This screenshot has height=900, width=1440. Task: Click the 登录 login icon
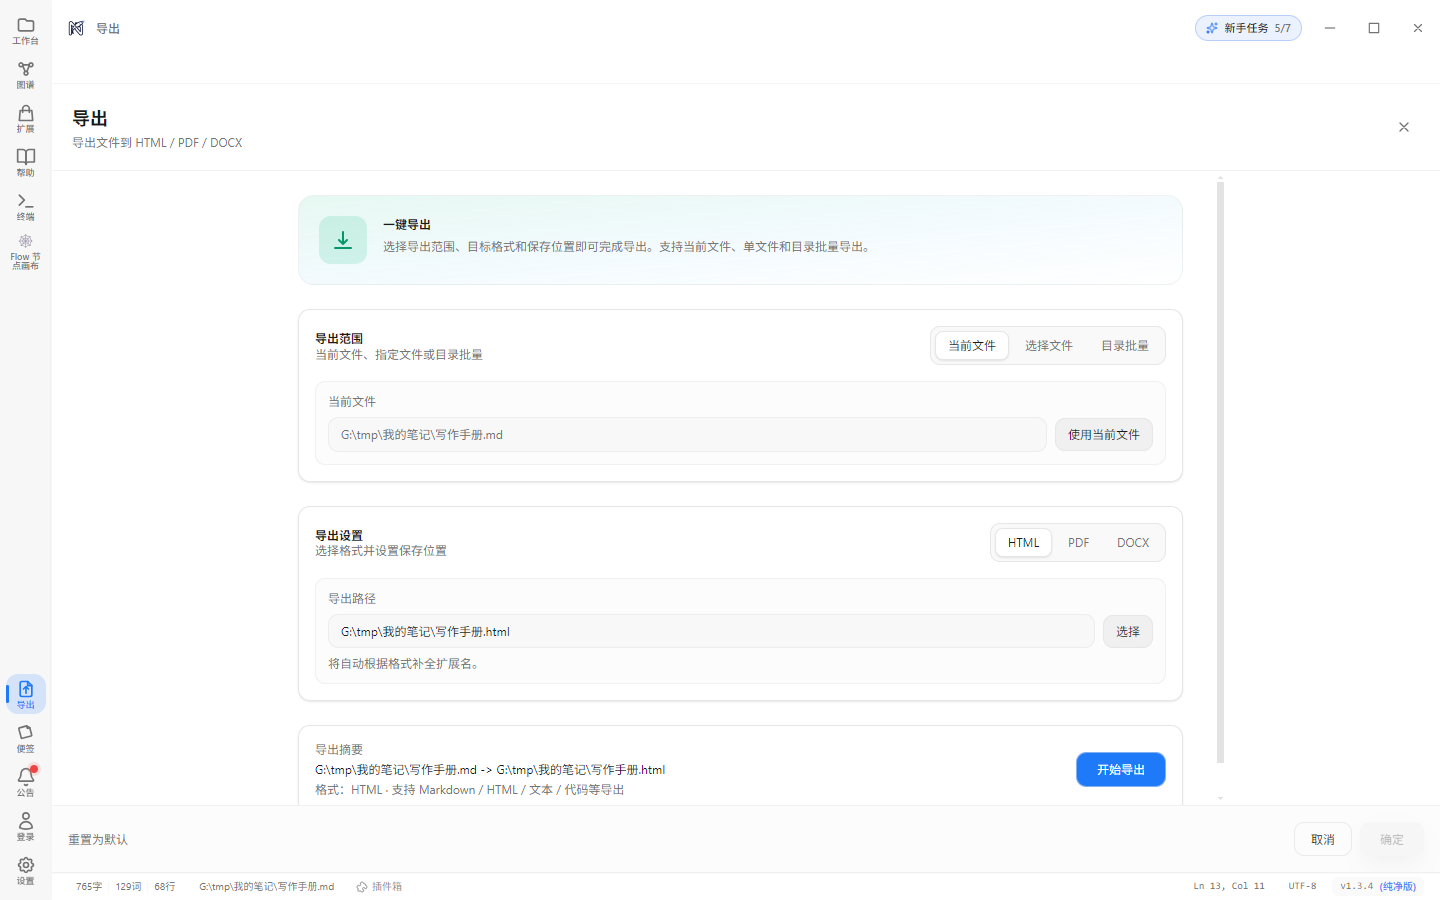pos(26,826)
